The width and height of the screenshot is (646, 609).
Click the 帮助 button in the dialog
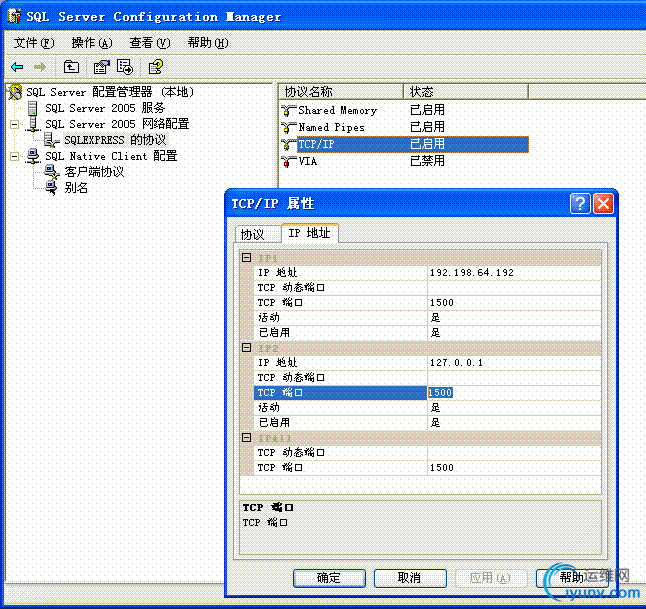pos(572,578)
